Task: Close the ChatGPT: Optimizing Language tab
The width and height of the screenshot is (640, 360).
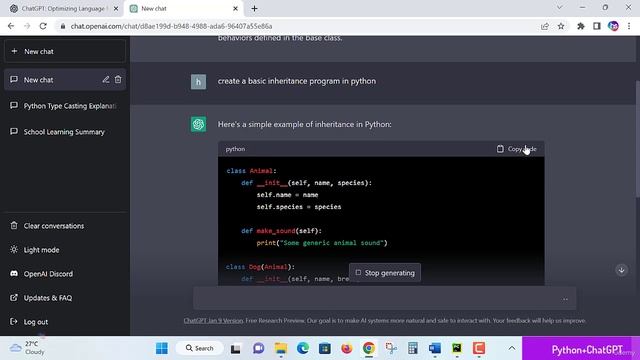Action: [116, 9]
